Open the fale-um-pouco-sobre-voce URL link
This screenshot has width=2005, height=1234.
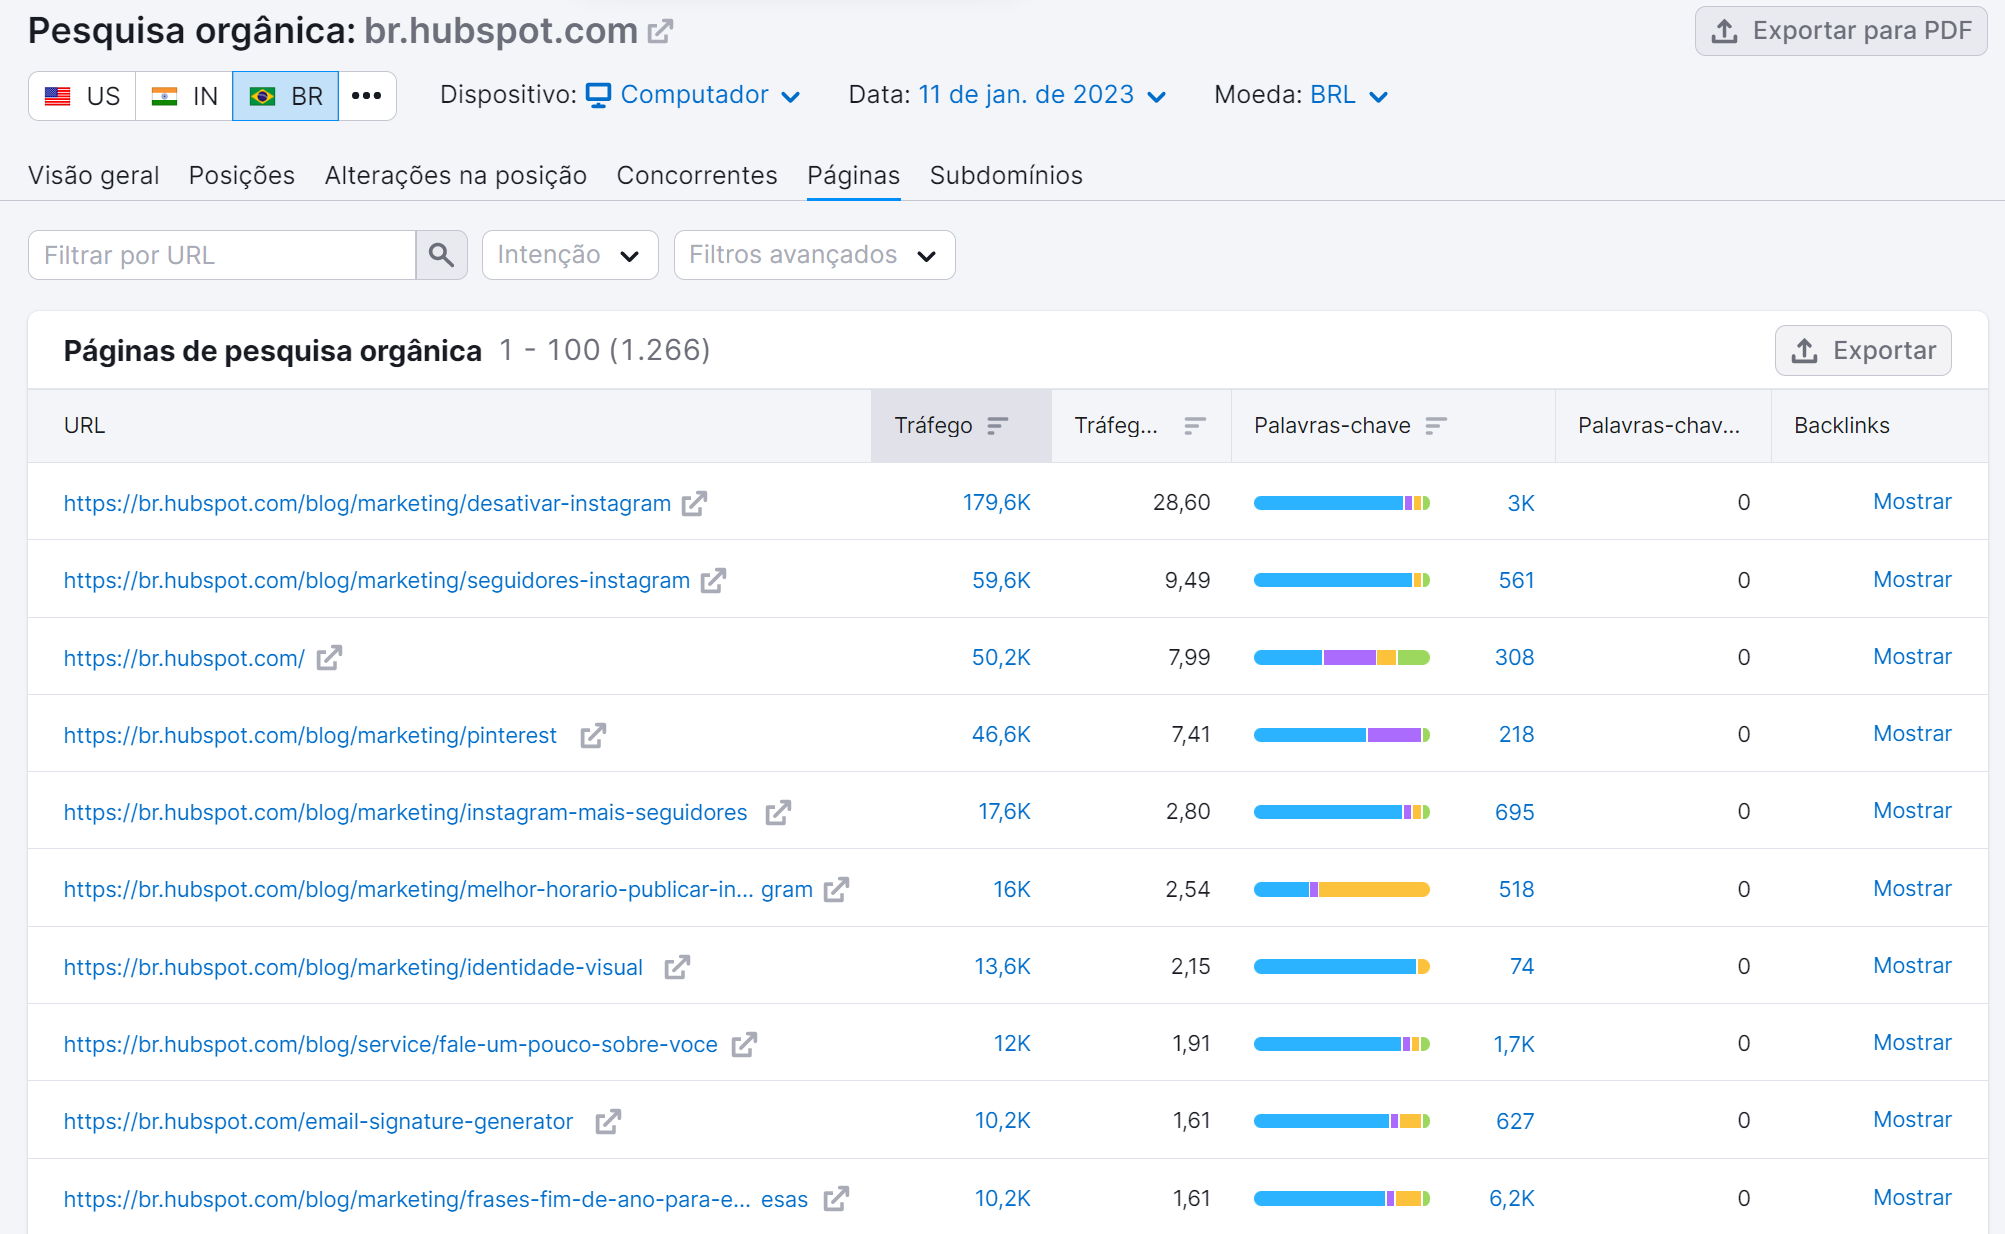click(x=391, y=1044)
